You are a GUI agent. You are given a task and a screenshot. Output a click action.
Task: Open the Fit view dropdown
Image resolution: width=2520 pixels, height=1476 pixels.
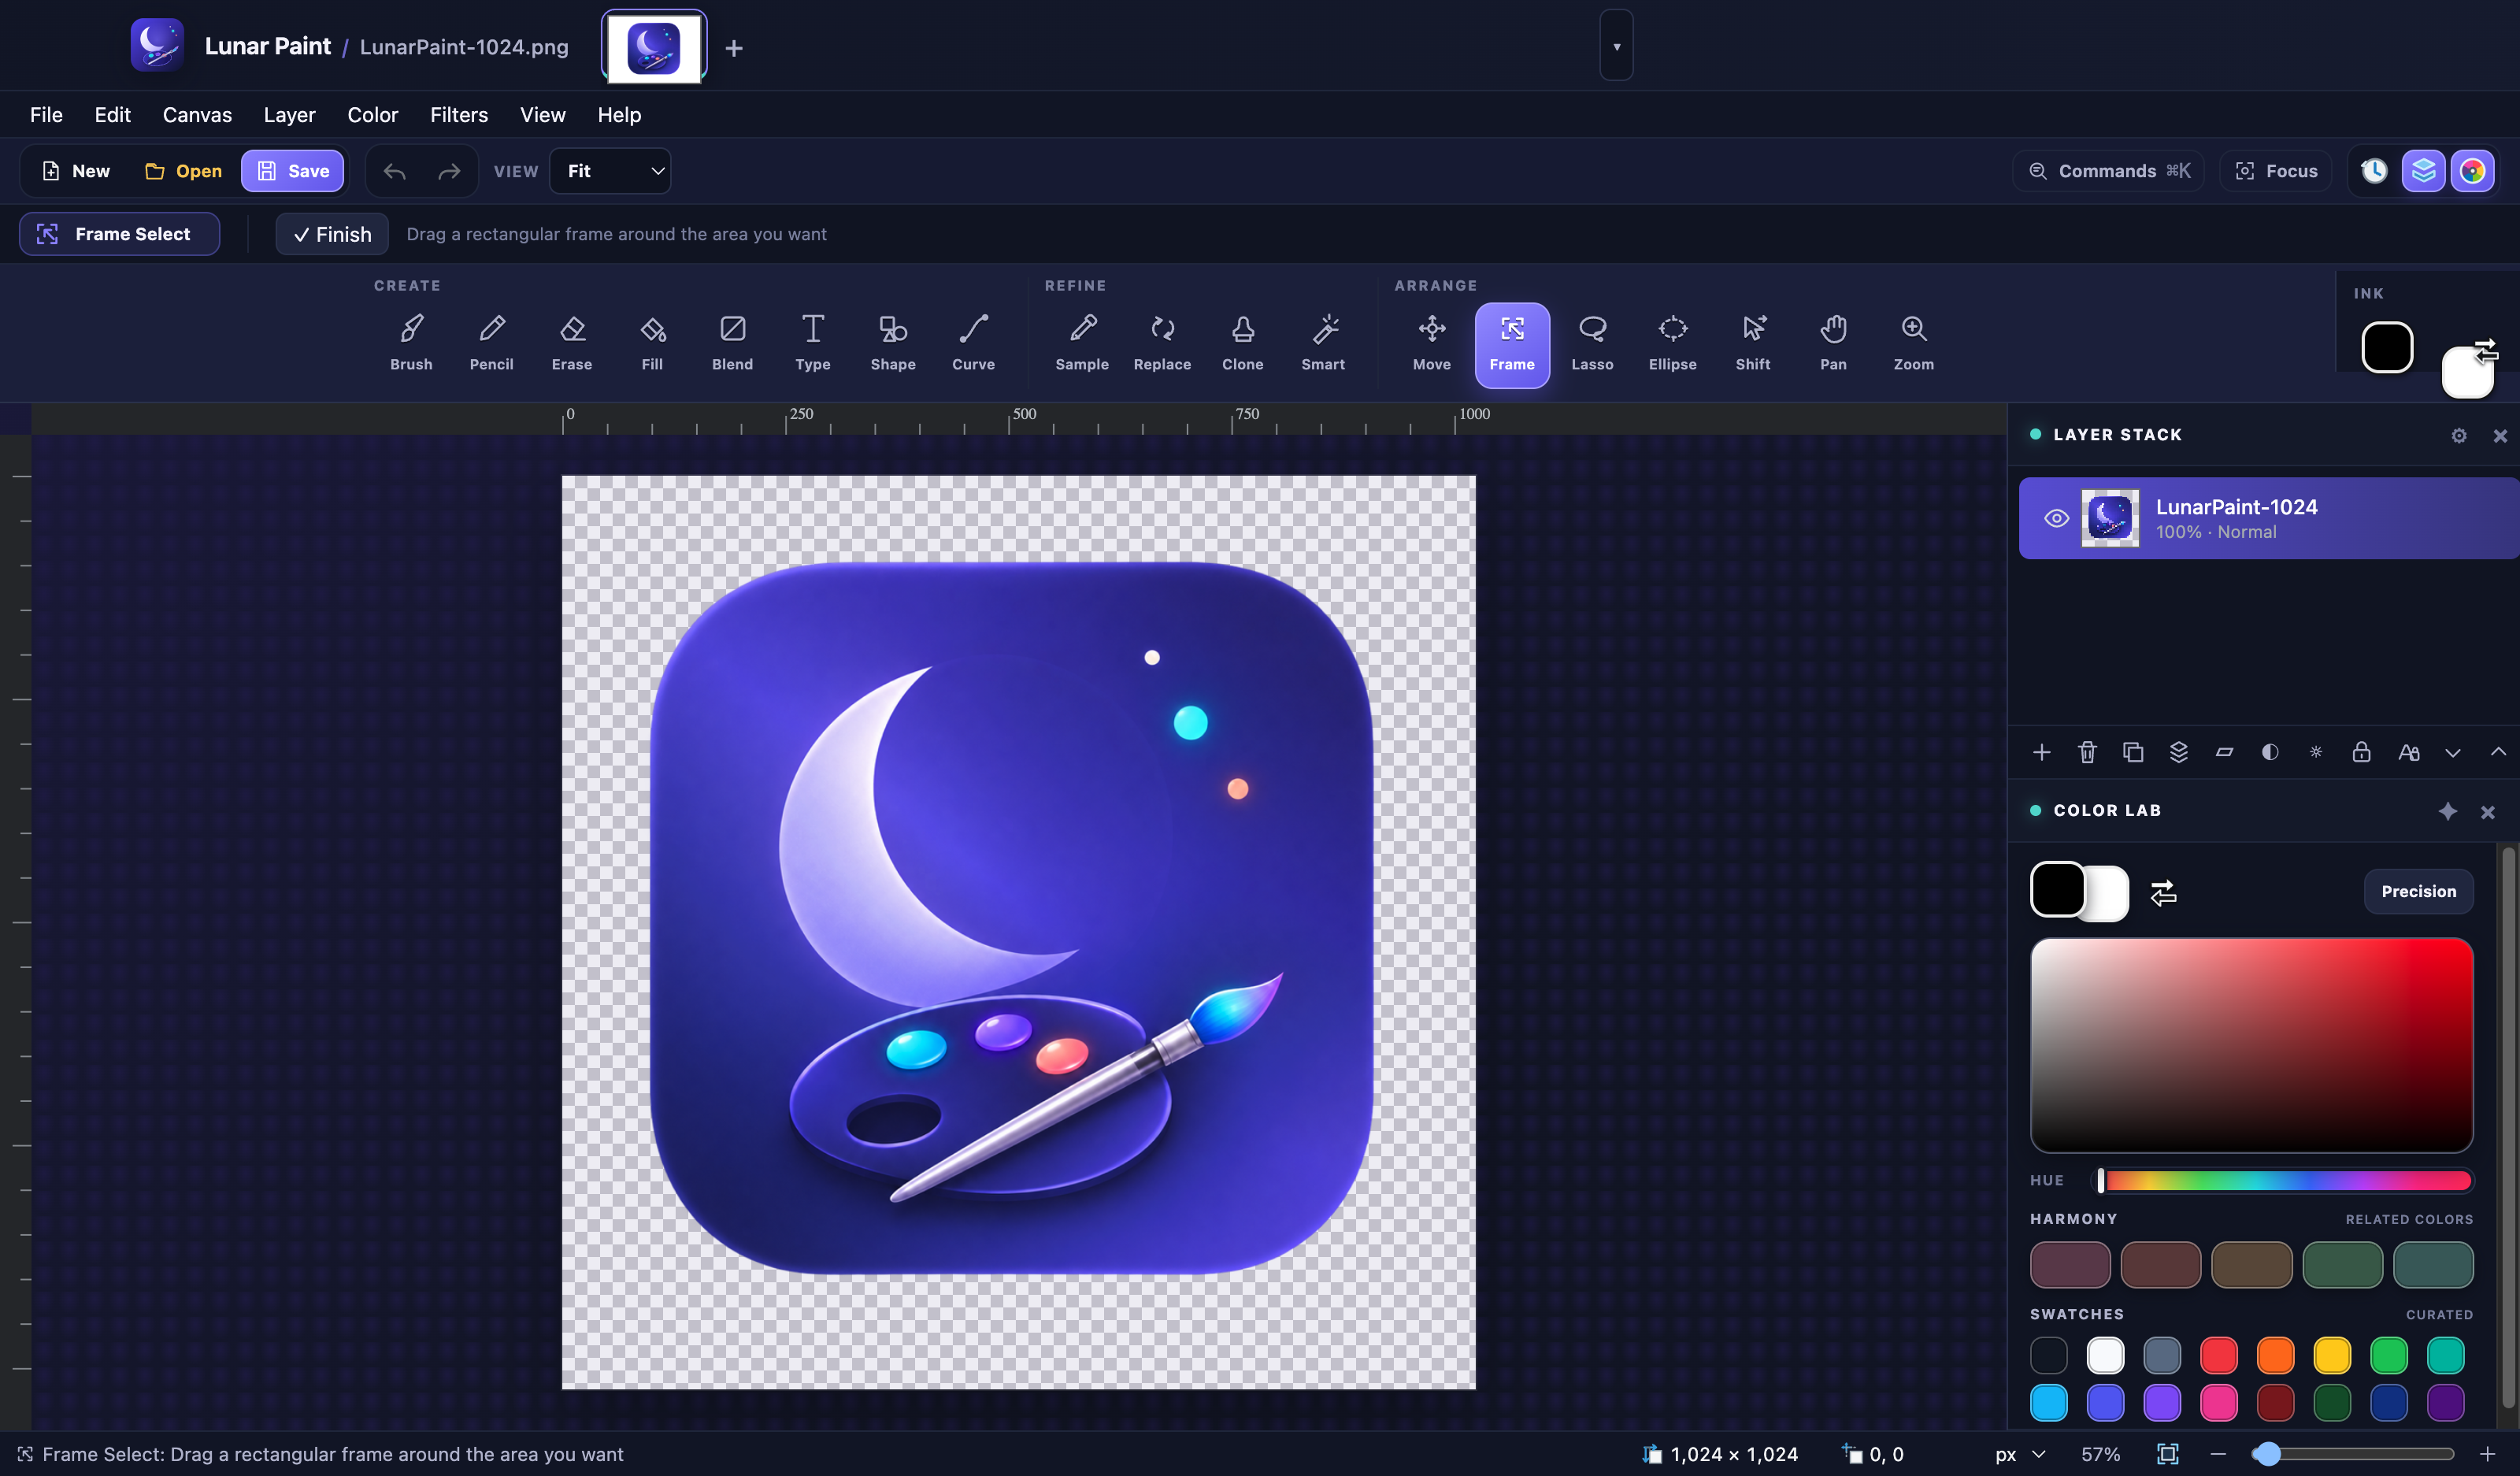click(610, 171)
